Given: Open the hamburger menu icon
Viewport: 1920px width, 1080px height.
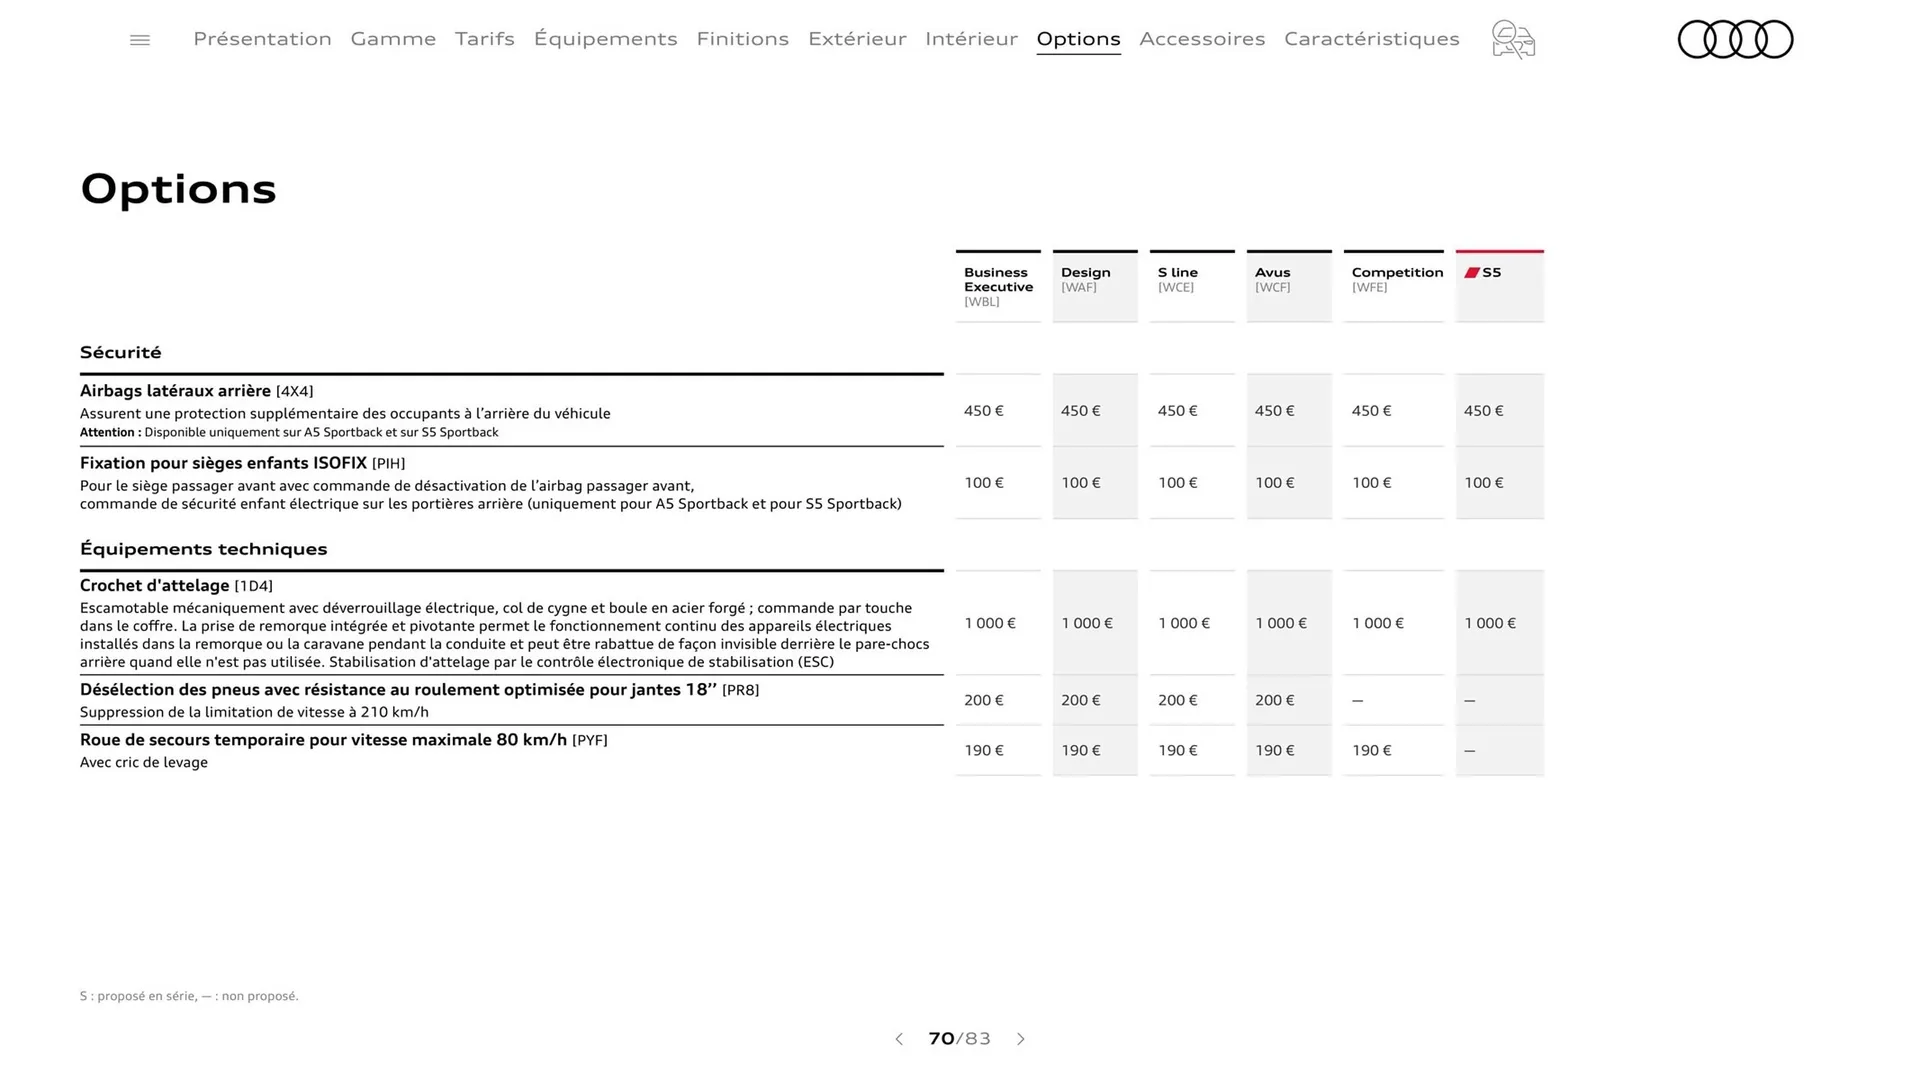Looking at the screenshot, I should [140, 40].
